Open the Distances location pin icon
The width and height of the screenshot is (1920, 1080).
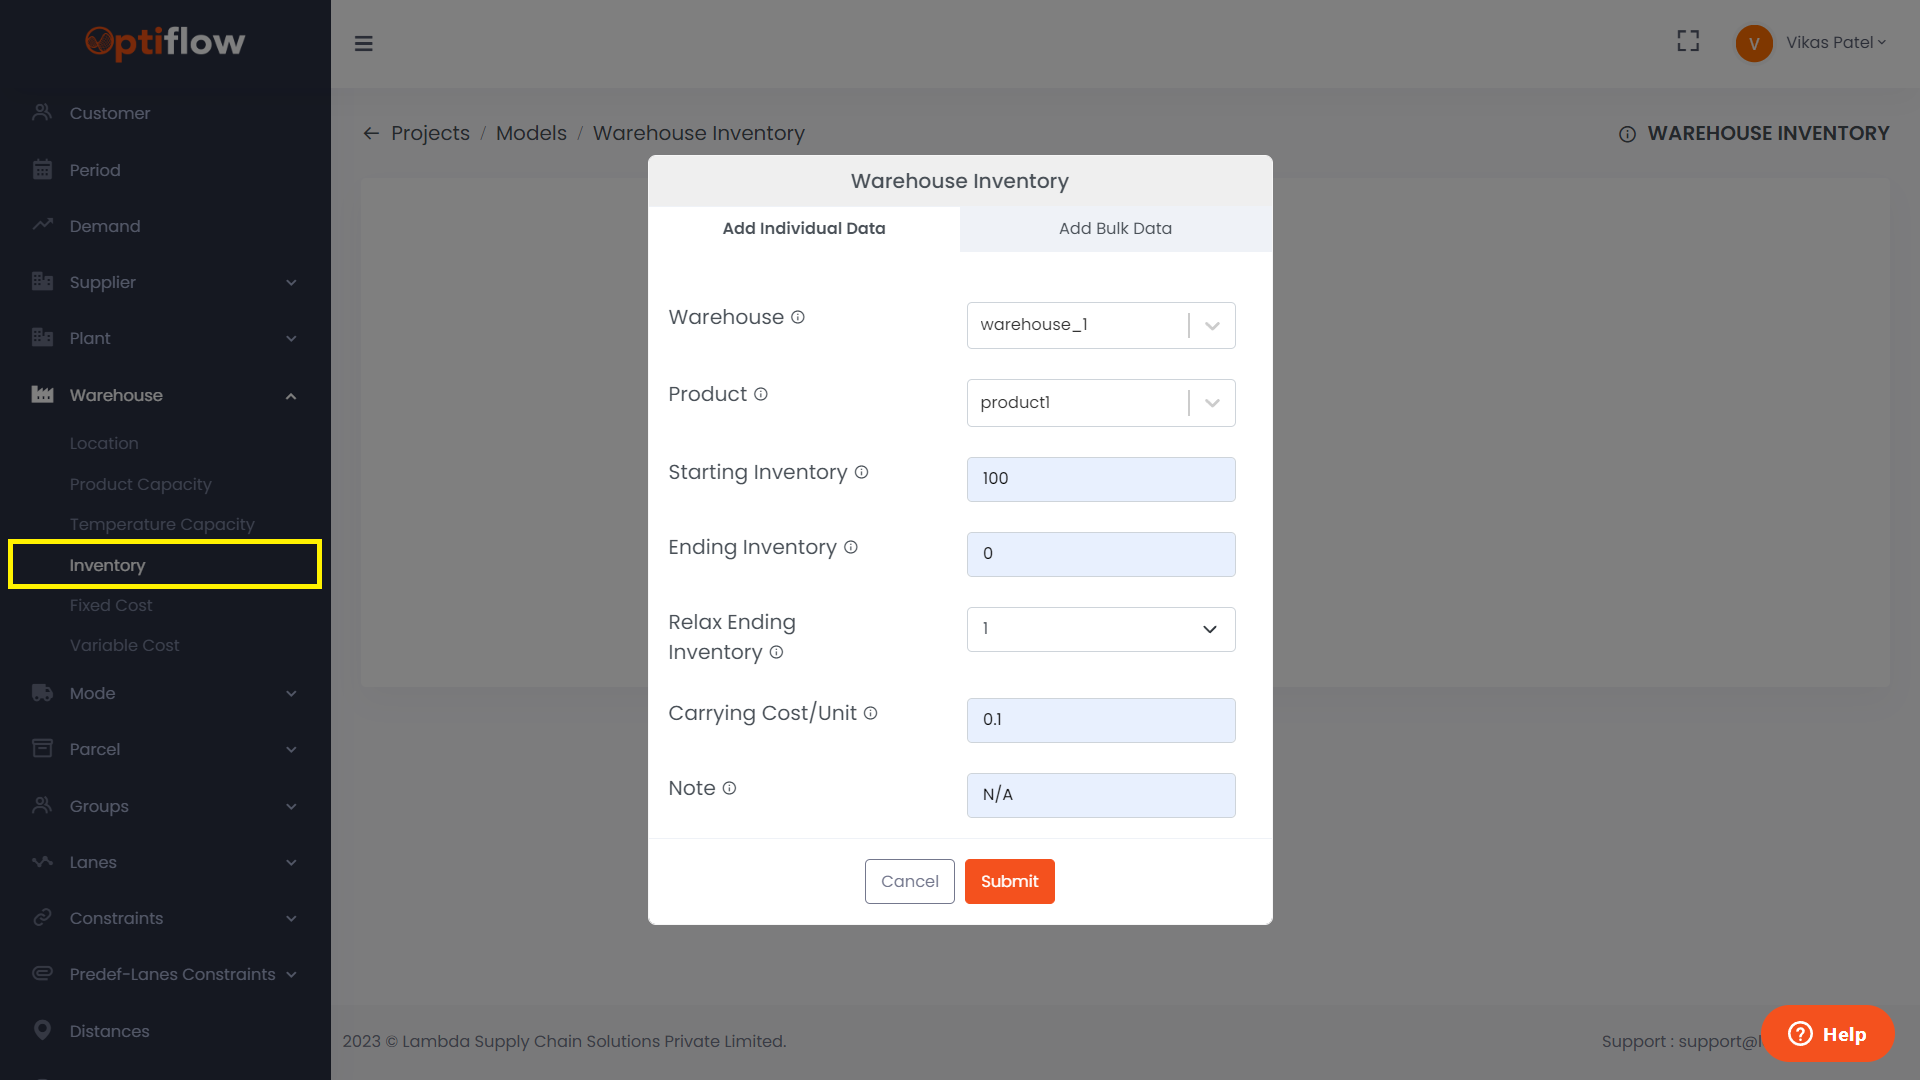point(42,1031)
